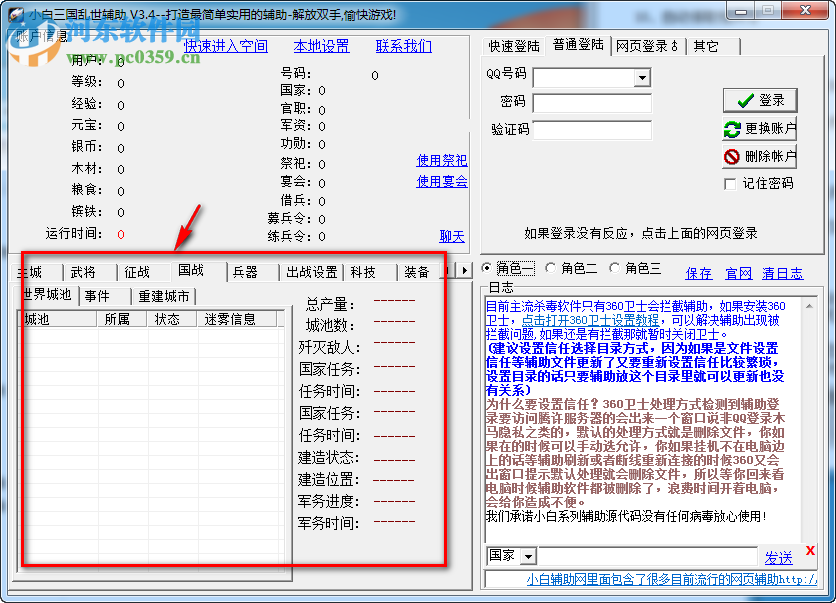The width and height of the screenshot is (836, 603).
Task: Click the 快速进入空间 link
Action: [226, 46]
